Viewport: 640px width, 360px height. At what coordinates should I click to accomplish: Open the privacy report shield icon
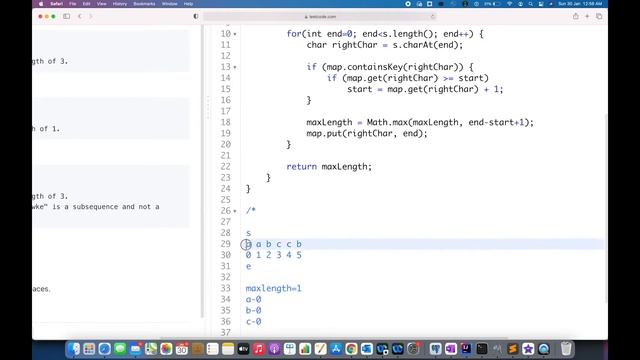[196, 16]
